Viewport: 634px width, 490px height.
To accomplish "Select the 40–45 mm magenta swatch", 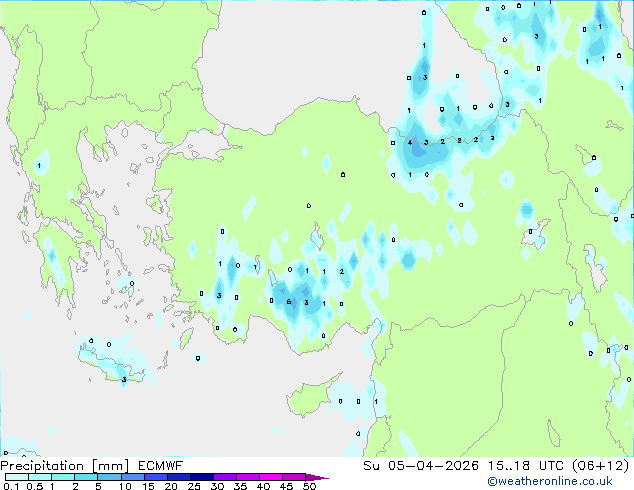I will pos(271,477).
